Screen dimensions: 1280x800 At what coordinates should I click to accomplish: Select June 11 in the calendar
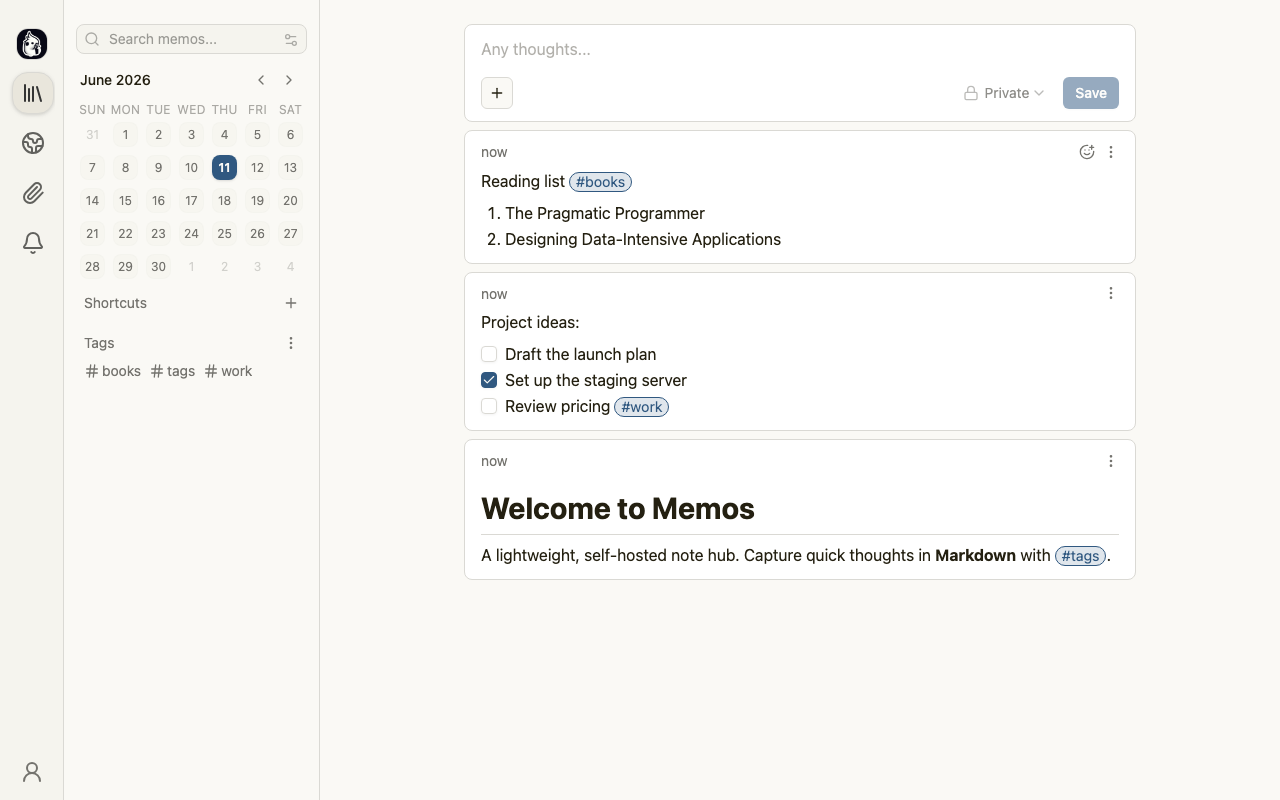(224, 168)
